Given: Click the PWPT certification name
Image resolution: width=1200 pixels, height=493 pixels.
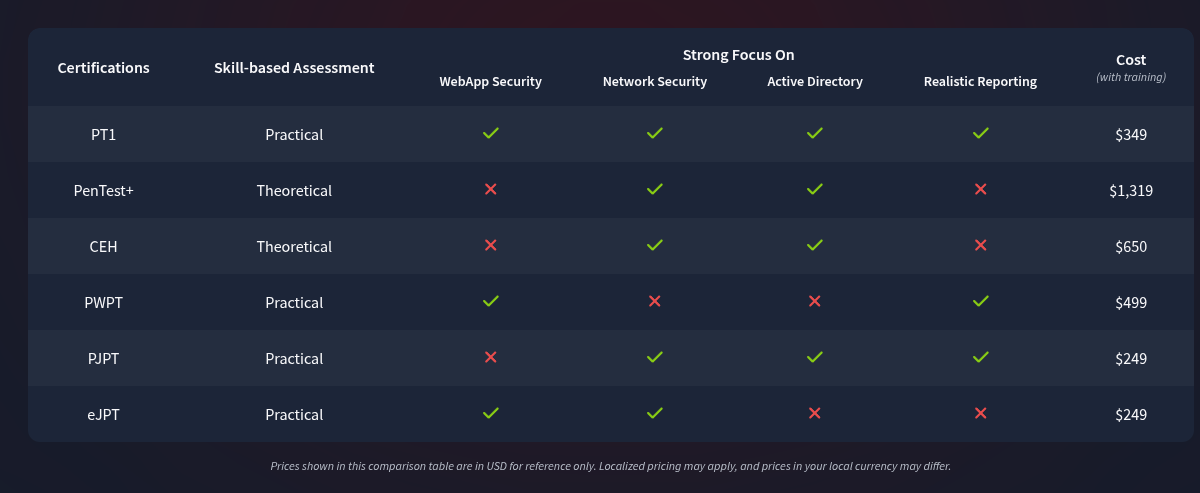Looking at the screenshot, I should (103, 302).
